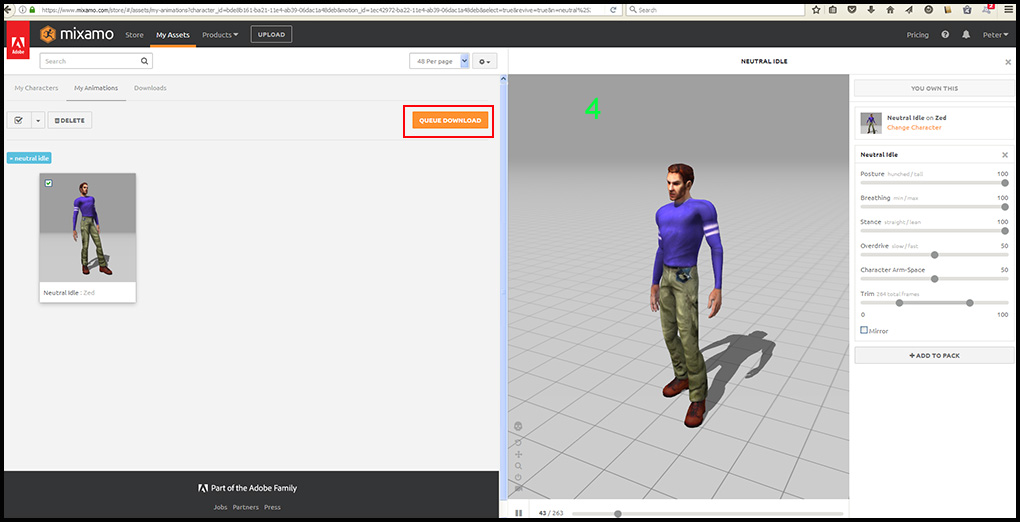The image size is (1020, 522).
Task: Click the green padlock security icon
Action: pos(32,10)
